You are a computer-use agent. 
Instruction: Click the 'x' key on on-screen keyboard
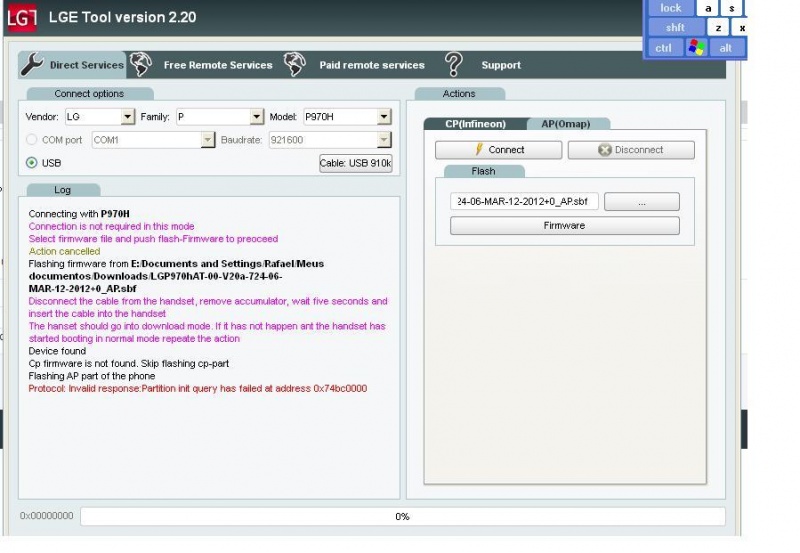click(x=740, y=28)
